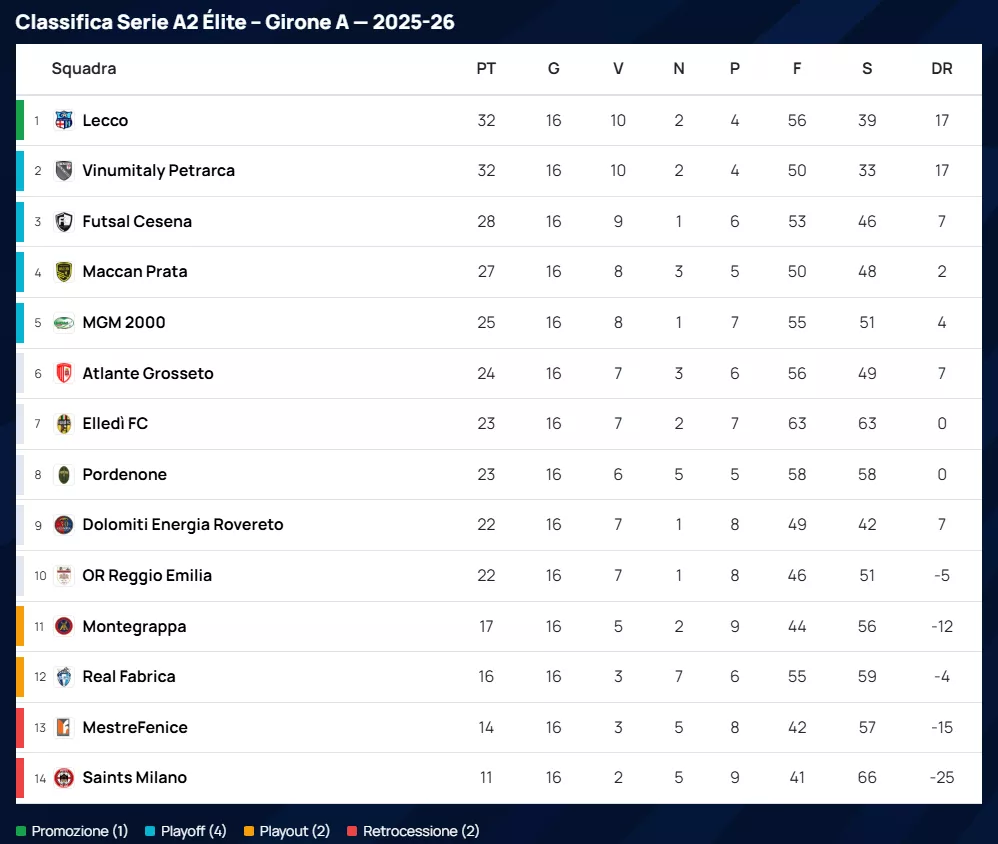Click the red Retrocessione legend swatch
This screenshot has width=998, height=844.
[352, 832]
